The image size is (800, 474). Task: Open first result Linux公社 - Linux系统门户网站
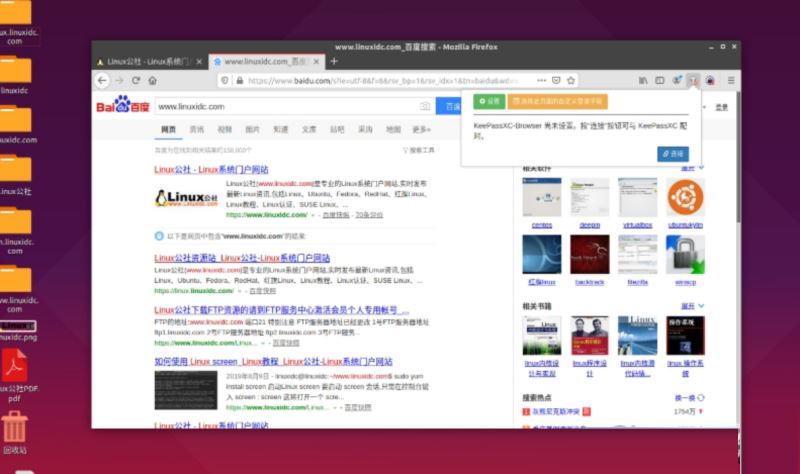(211, 169)
